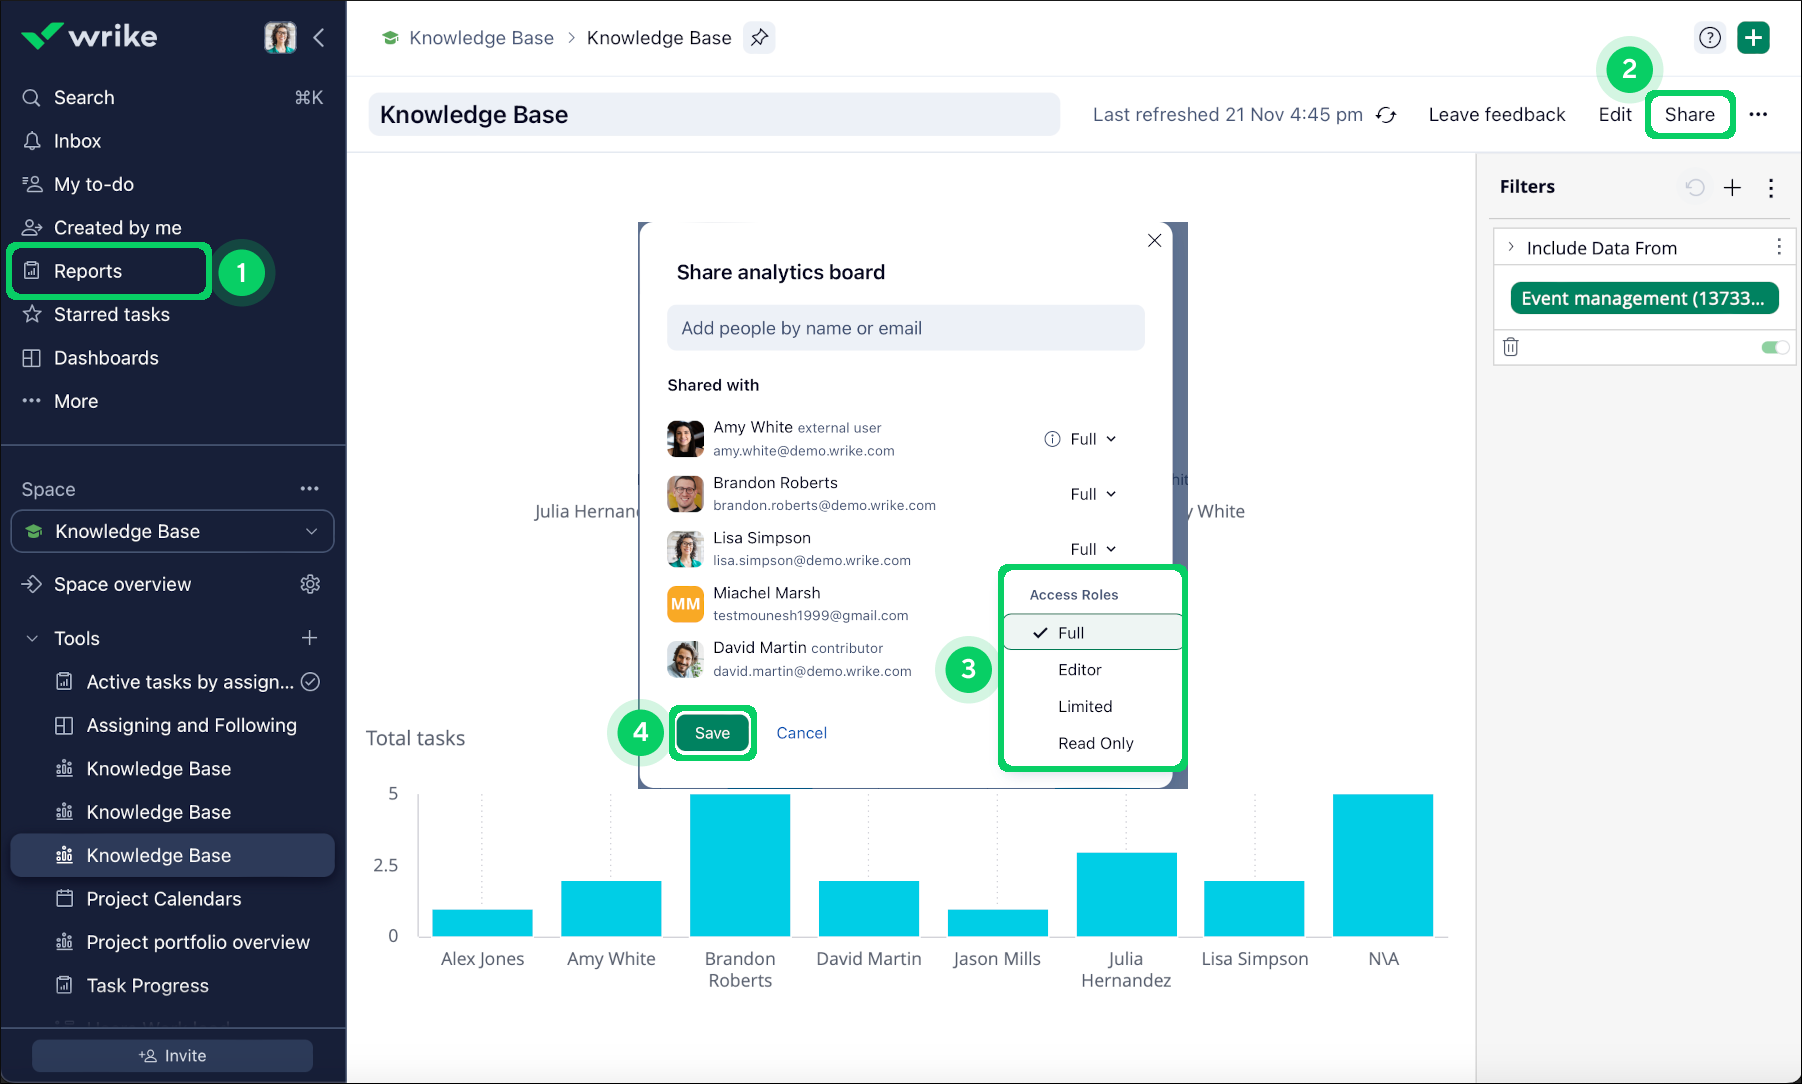Viewport: 1802px width, 1084px height.
Task: Open Amy White's Full access dropdown
Action: tap(1092, 439)
